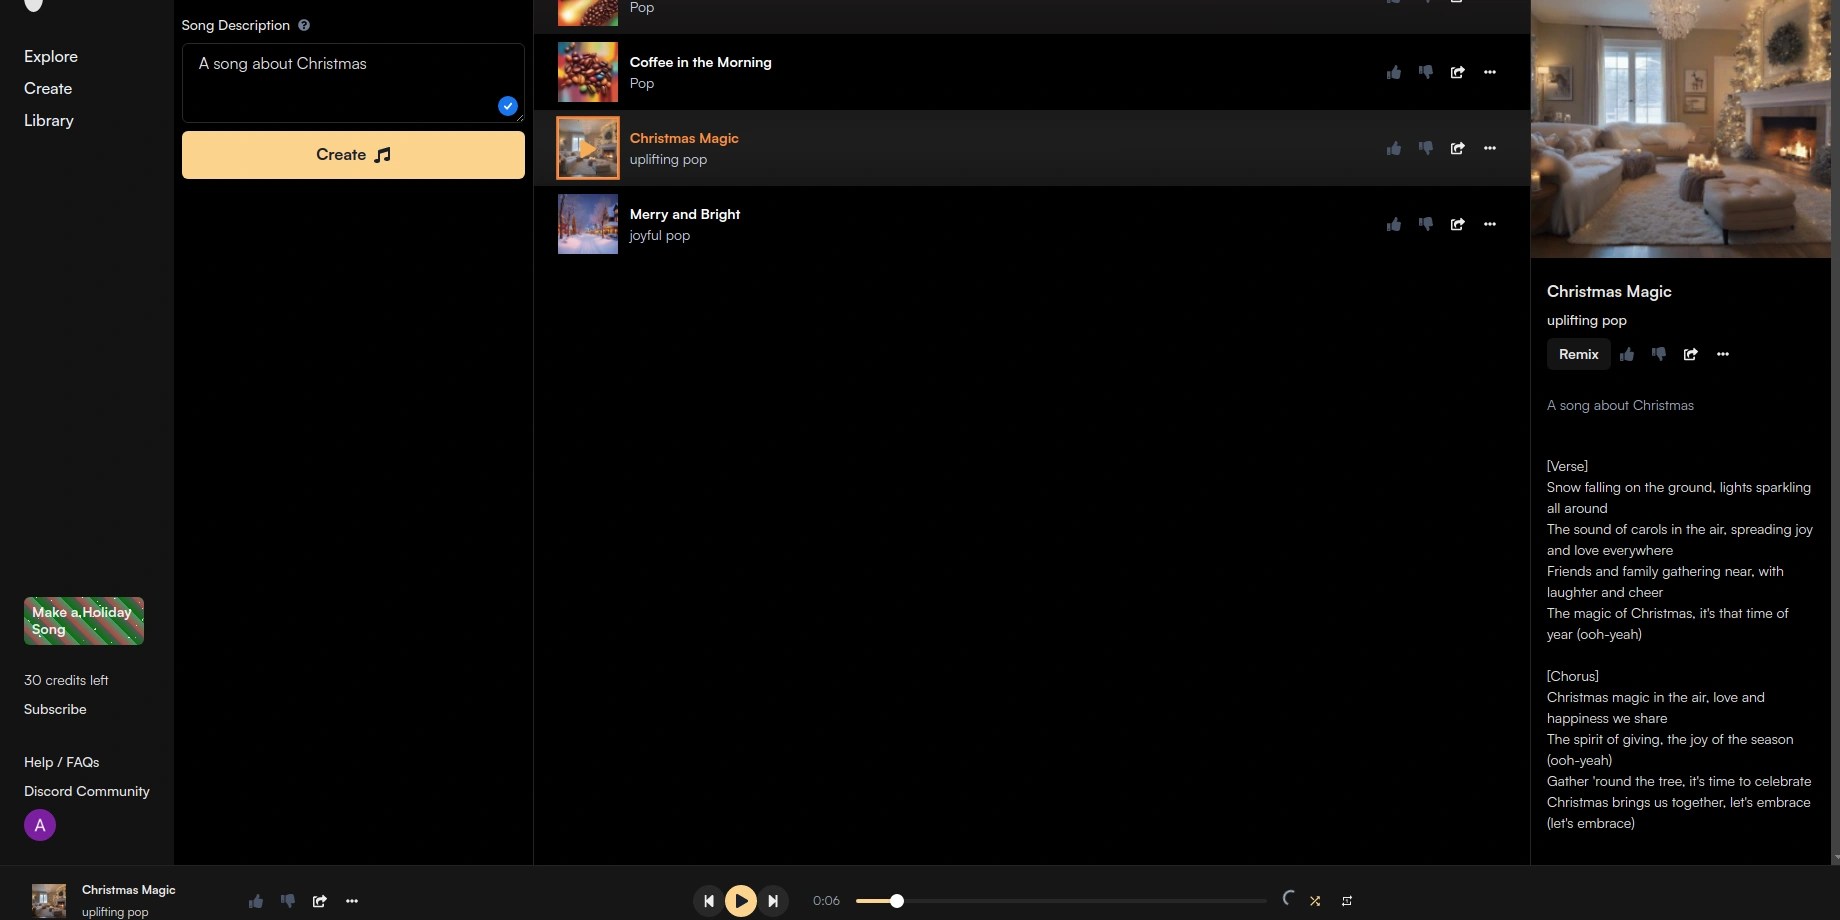Click share icon beside the Remix button
1840x920 pixels.
(1691, 354)
